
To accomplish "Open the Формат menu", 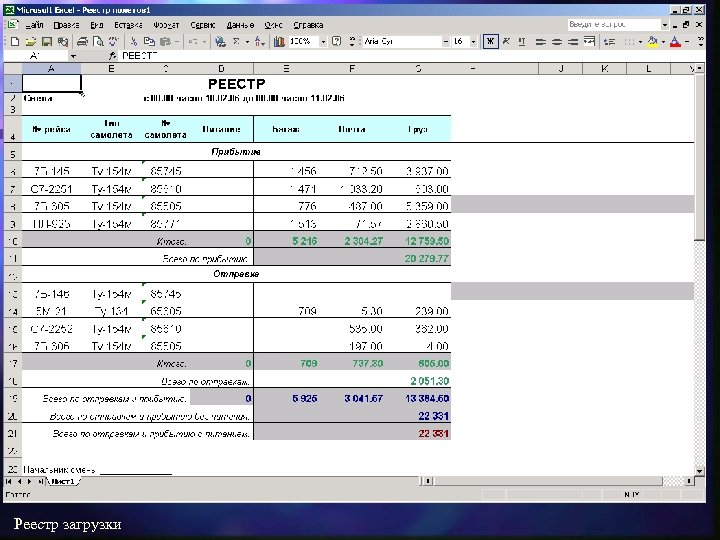I will (x=166, y=25).
